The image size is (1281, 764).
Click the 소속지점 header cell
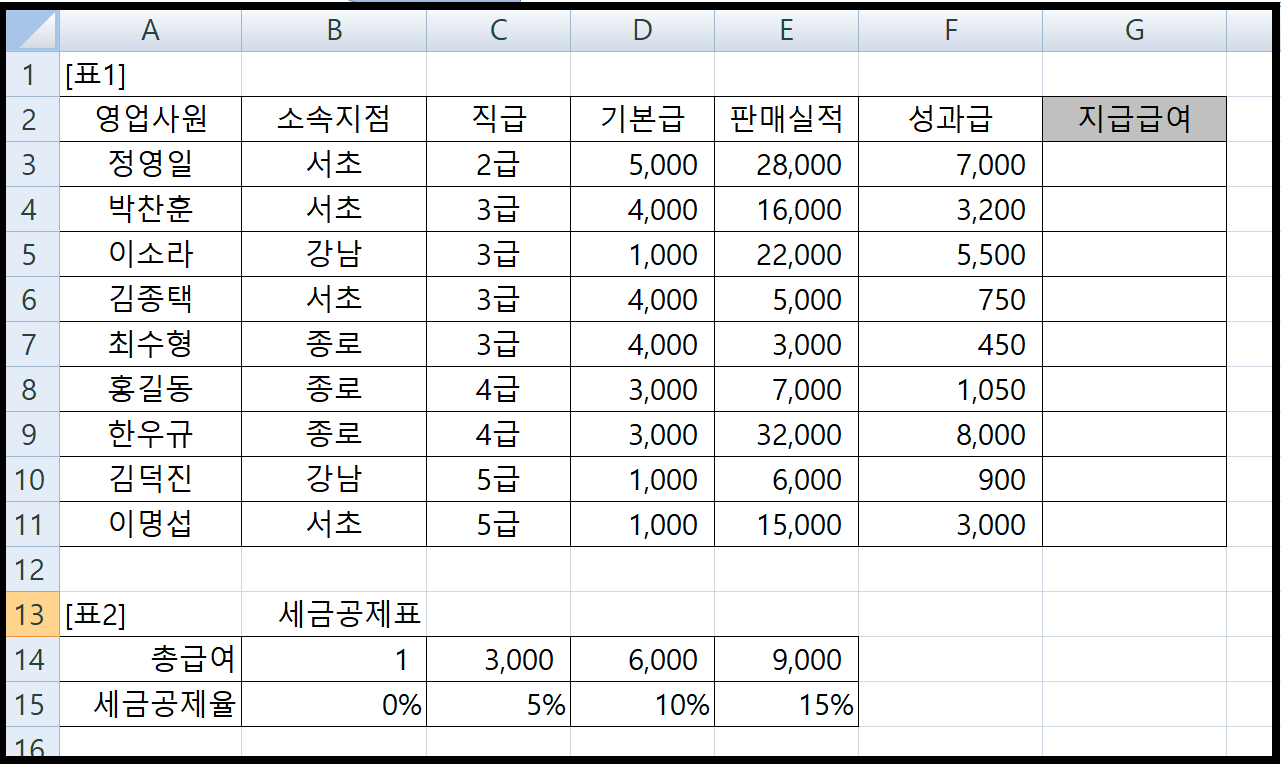334,120
